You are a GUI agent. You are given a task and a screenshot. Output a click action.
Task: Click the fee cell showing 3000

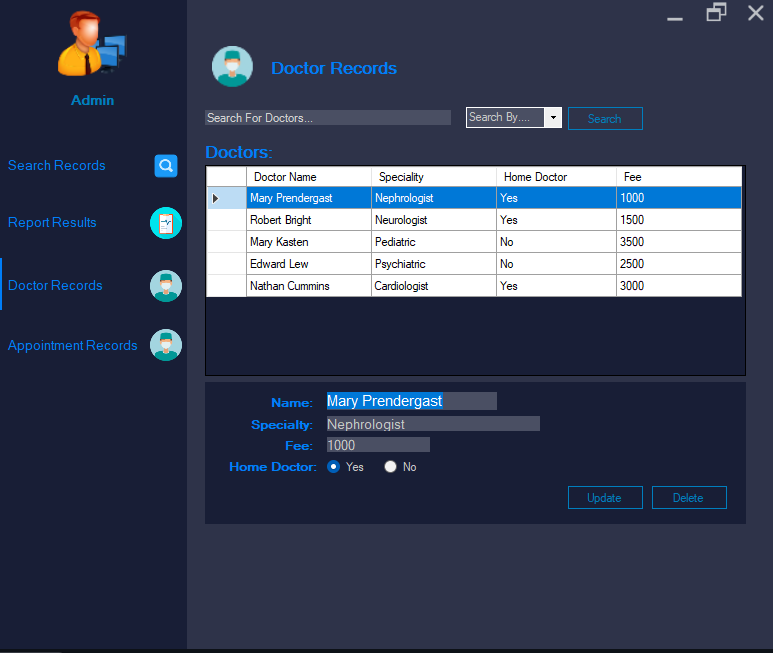[x=679, y=286]
